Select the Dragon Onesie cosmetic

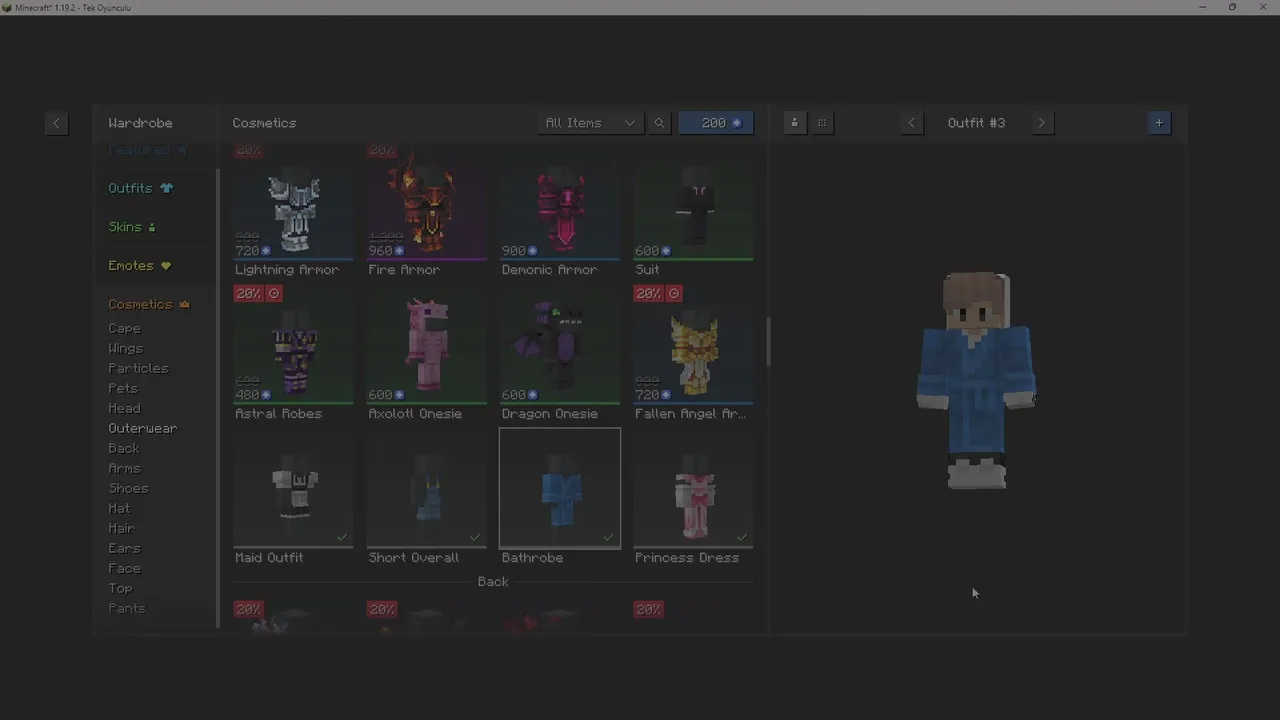click(560, 354)
